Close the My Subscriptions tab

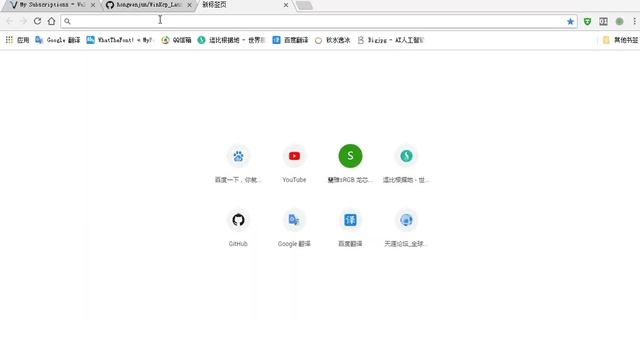pos(93,5)
